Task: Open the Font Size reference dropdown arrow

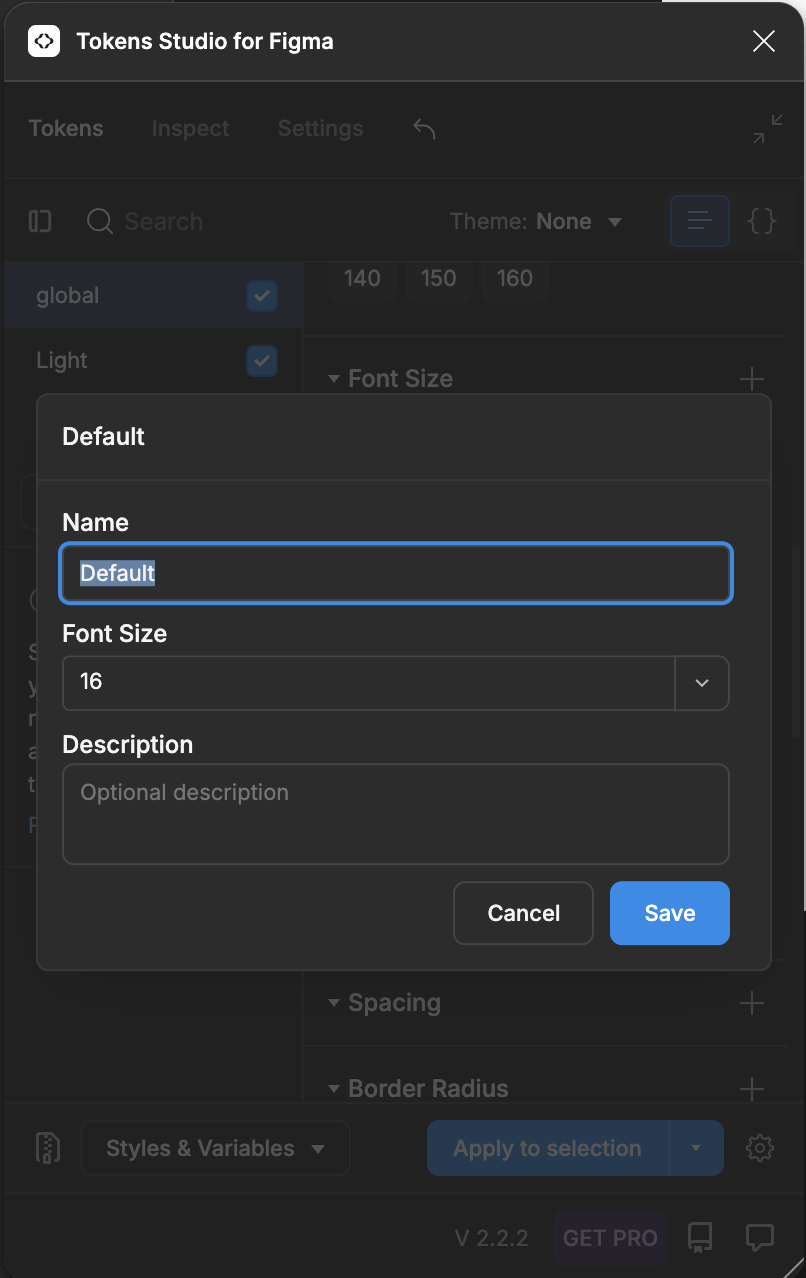Action: (702, 683)
